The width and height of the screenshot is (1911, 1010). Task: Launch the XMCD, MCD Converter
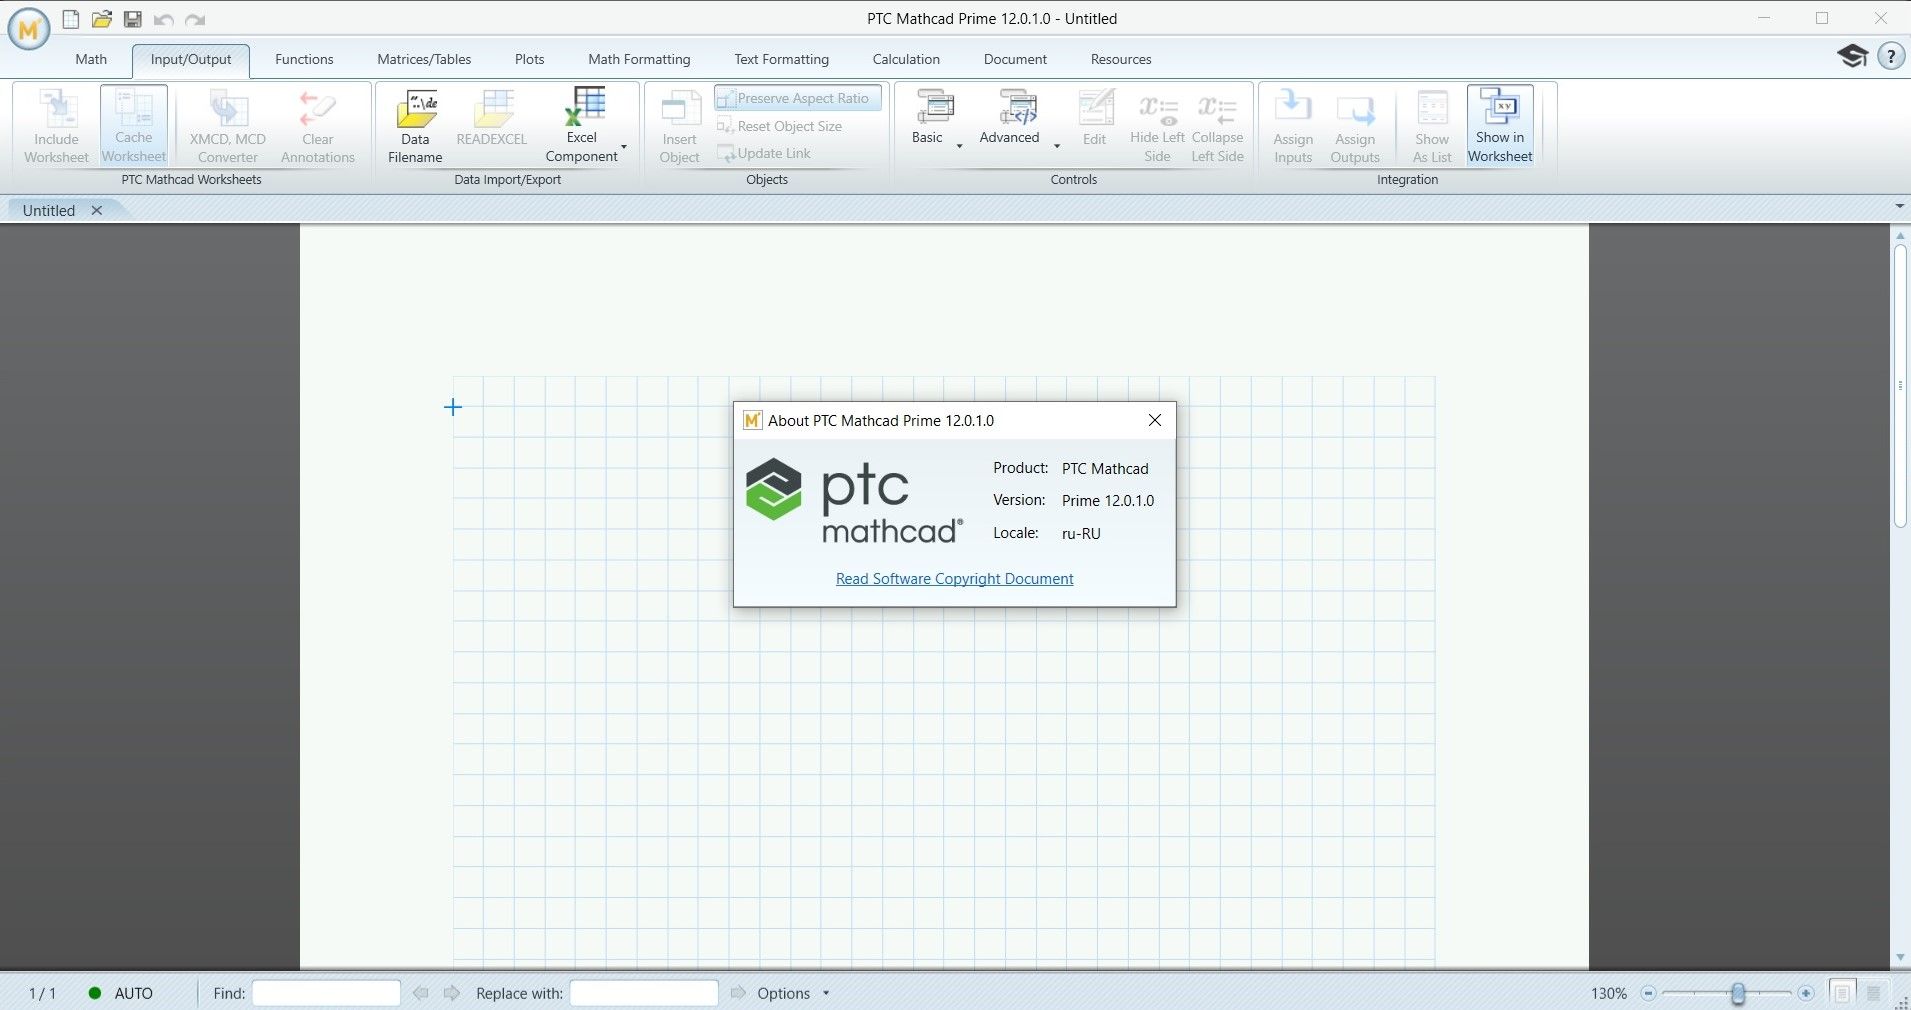click(x=228, y=126)
